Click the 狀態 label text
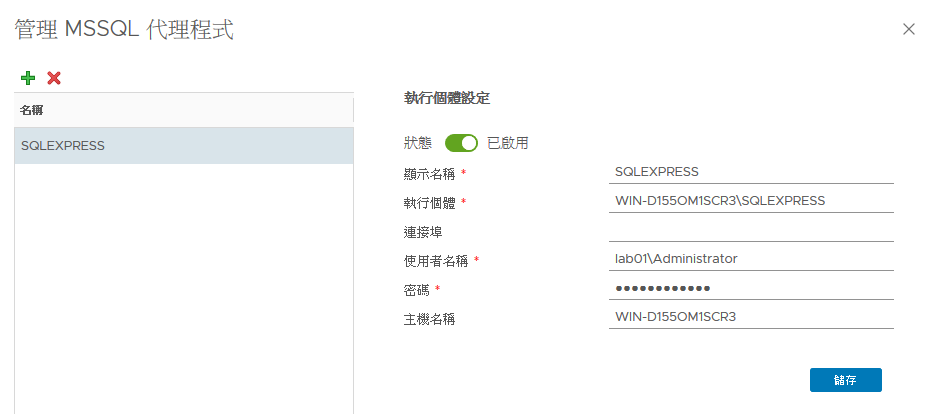The height and width of the screenshot is (414, 928). tap(417, 143)
